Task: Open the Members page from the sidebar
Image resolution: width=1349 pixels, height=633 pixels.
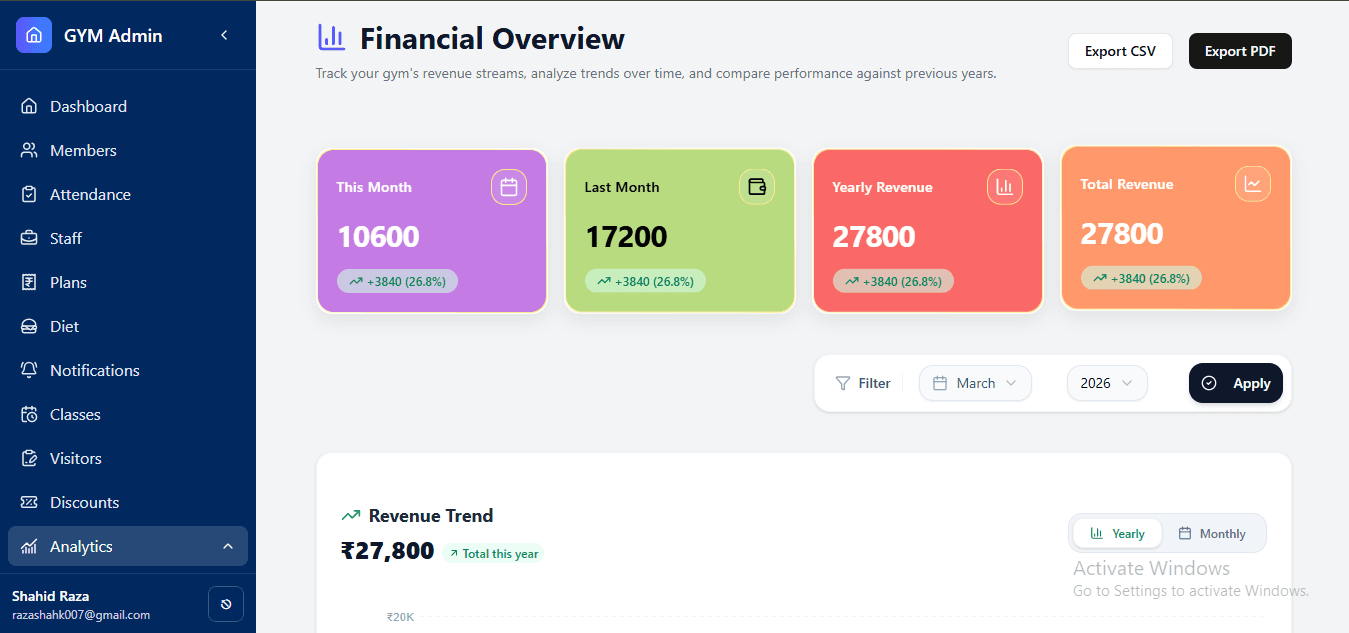Action: coord(84,150)
